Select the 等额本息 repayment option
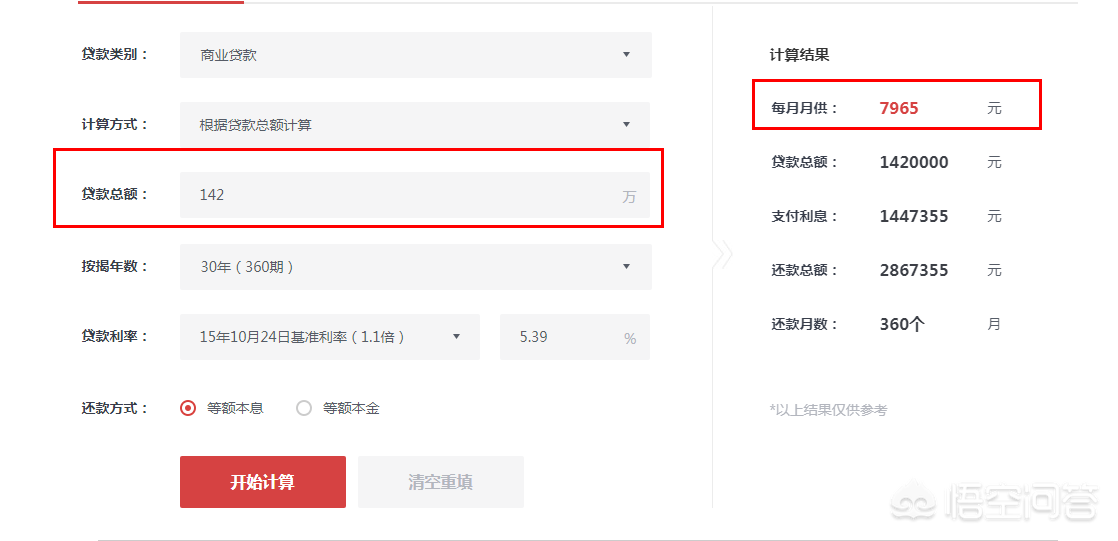Image resolution: width=1118 pixels, height=541 pixels. coord(188,408)
